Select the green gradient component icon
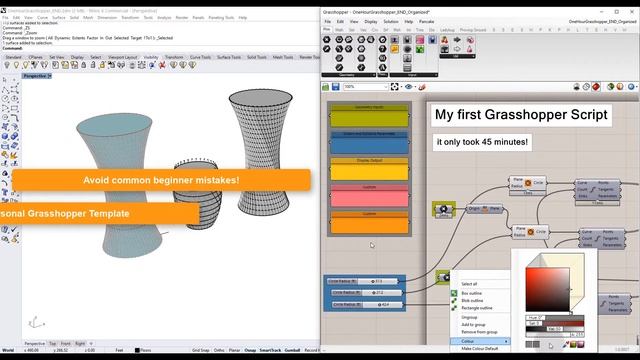Screen dimensions: 640x360 click(420, 49)
